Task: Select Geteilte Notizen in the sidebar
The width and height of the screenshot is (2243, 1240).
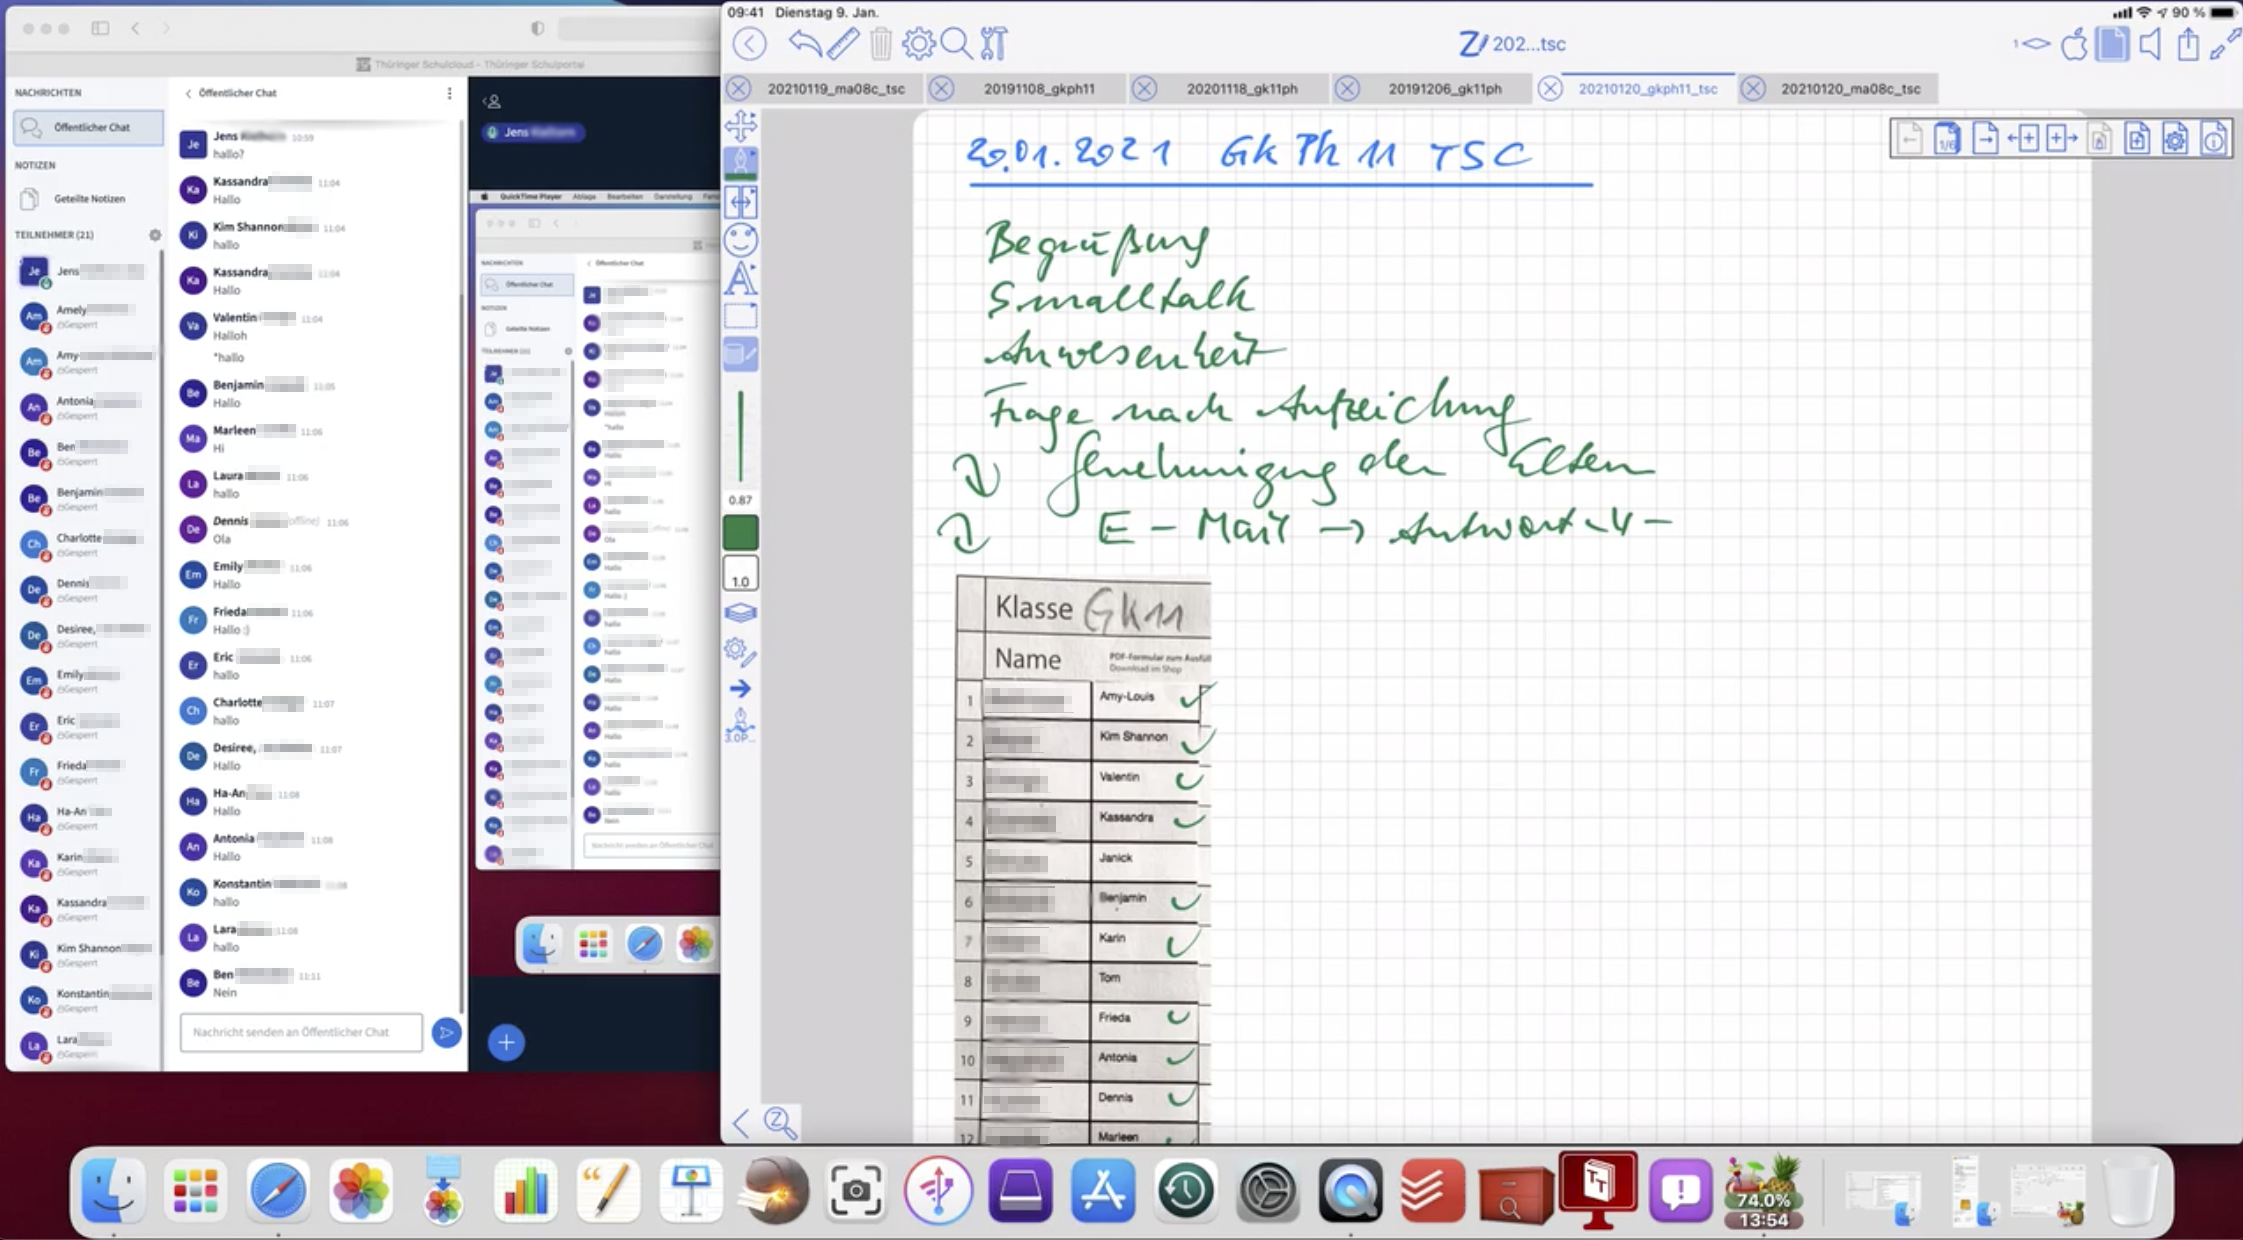Action: point(89,199)
